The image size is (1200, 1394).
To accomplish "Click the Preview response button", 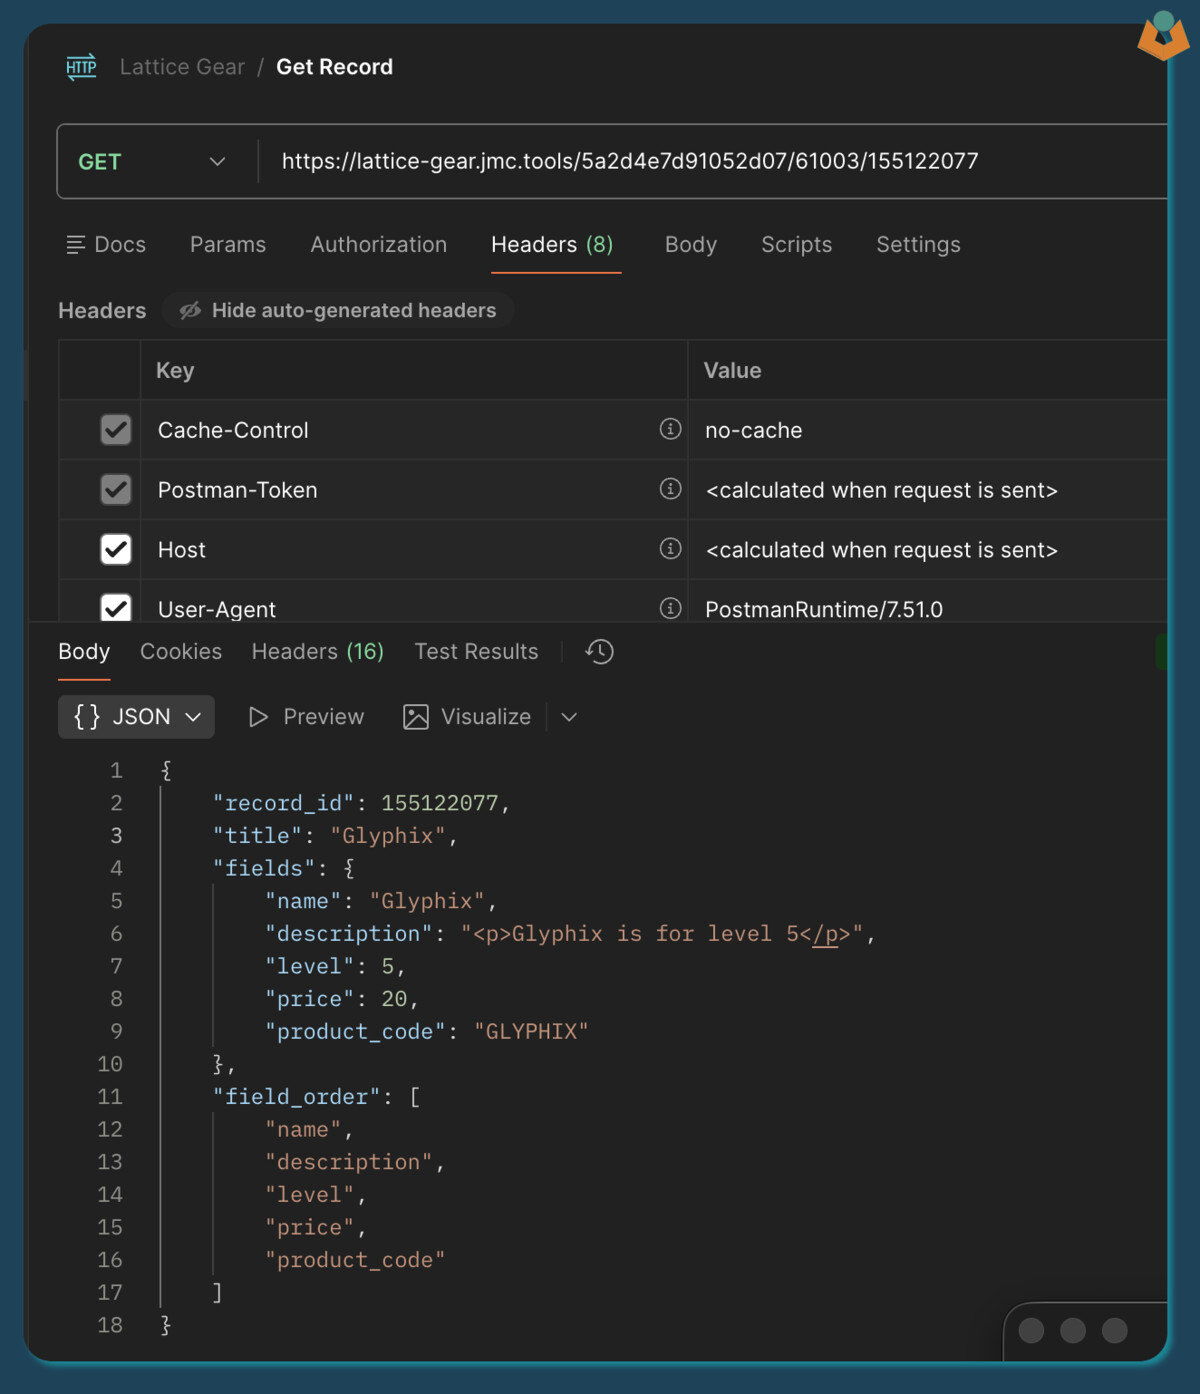I will tap(306, 717).
